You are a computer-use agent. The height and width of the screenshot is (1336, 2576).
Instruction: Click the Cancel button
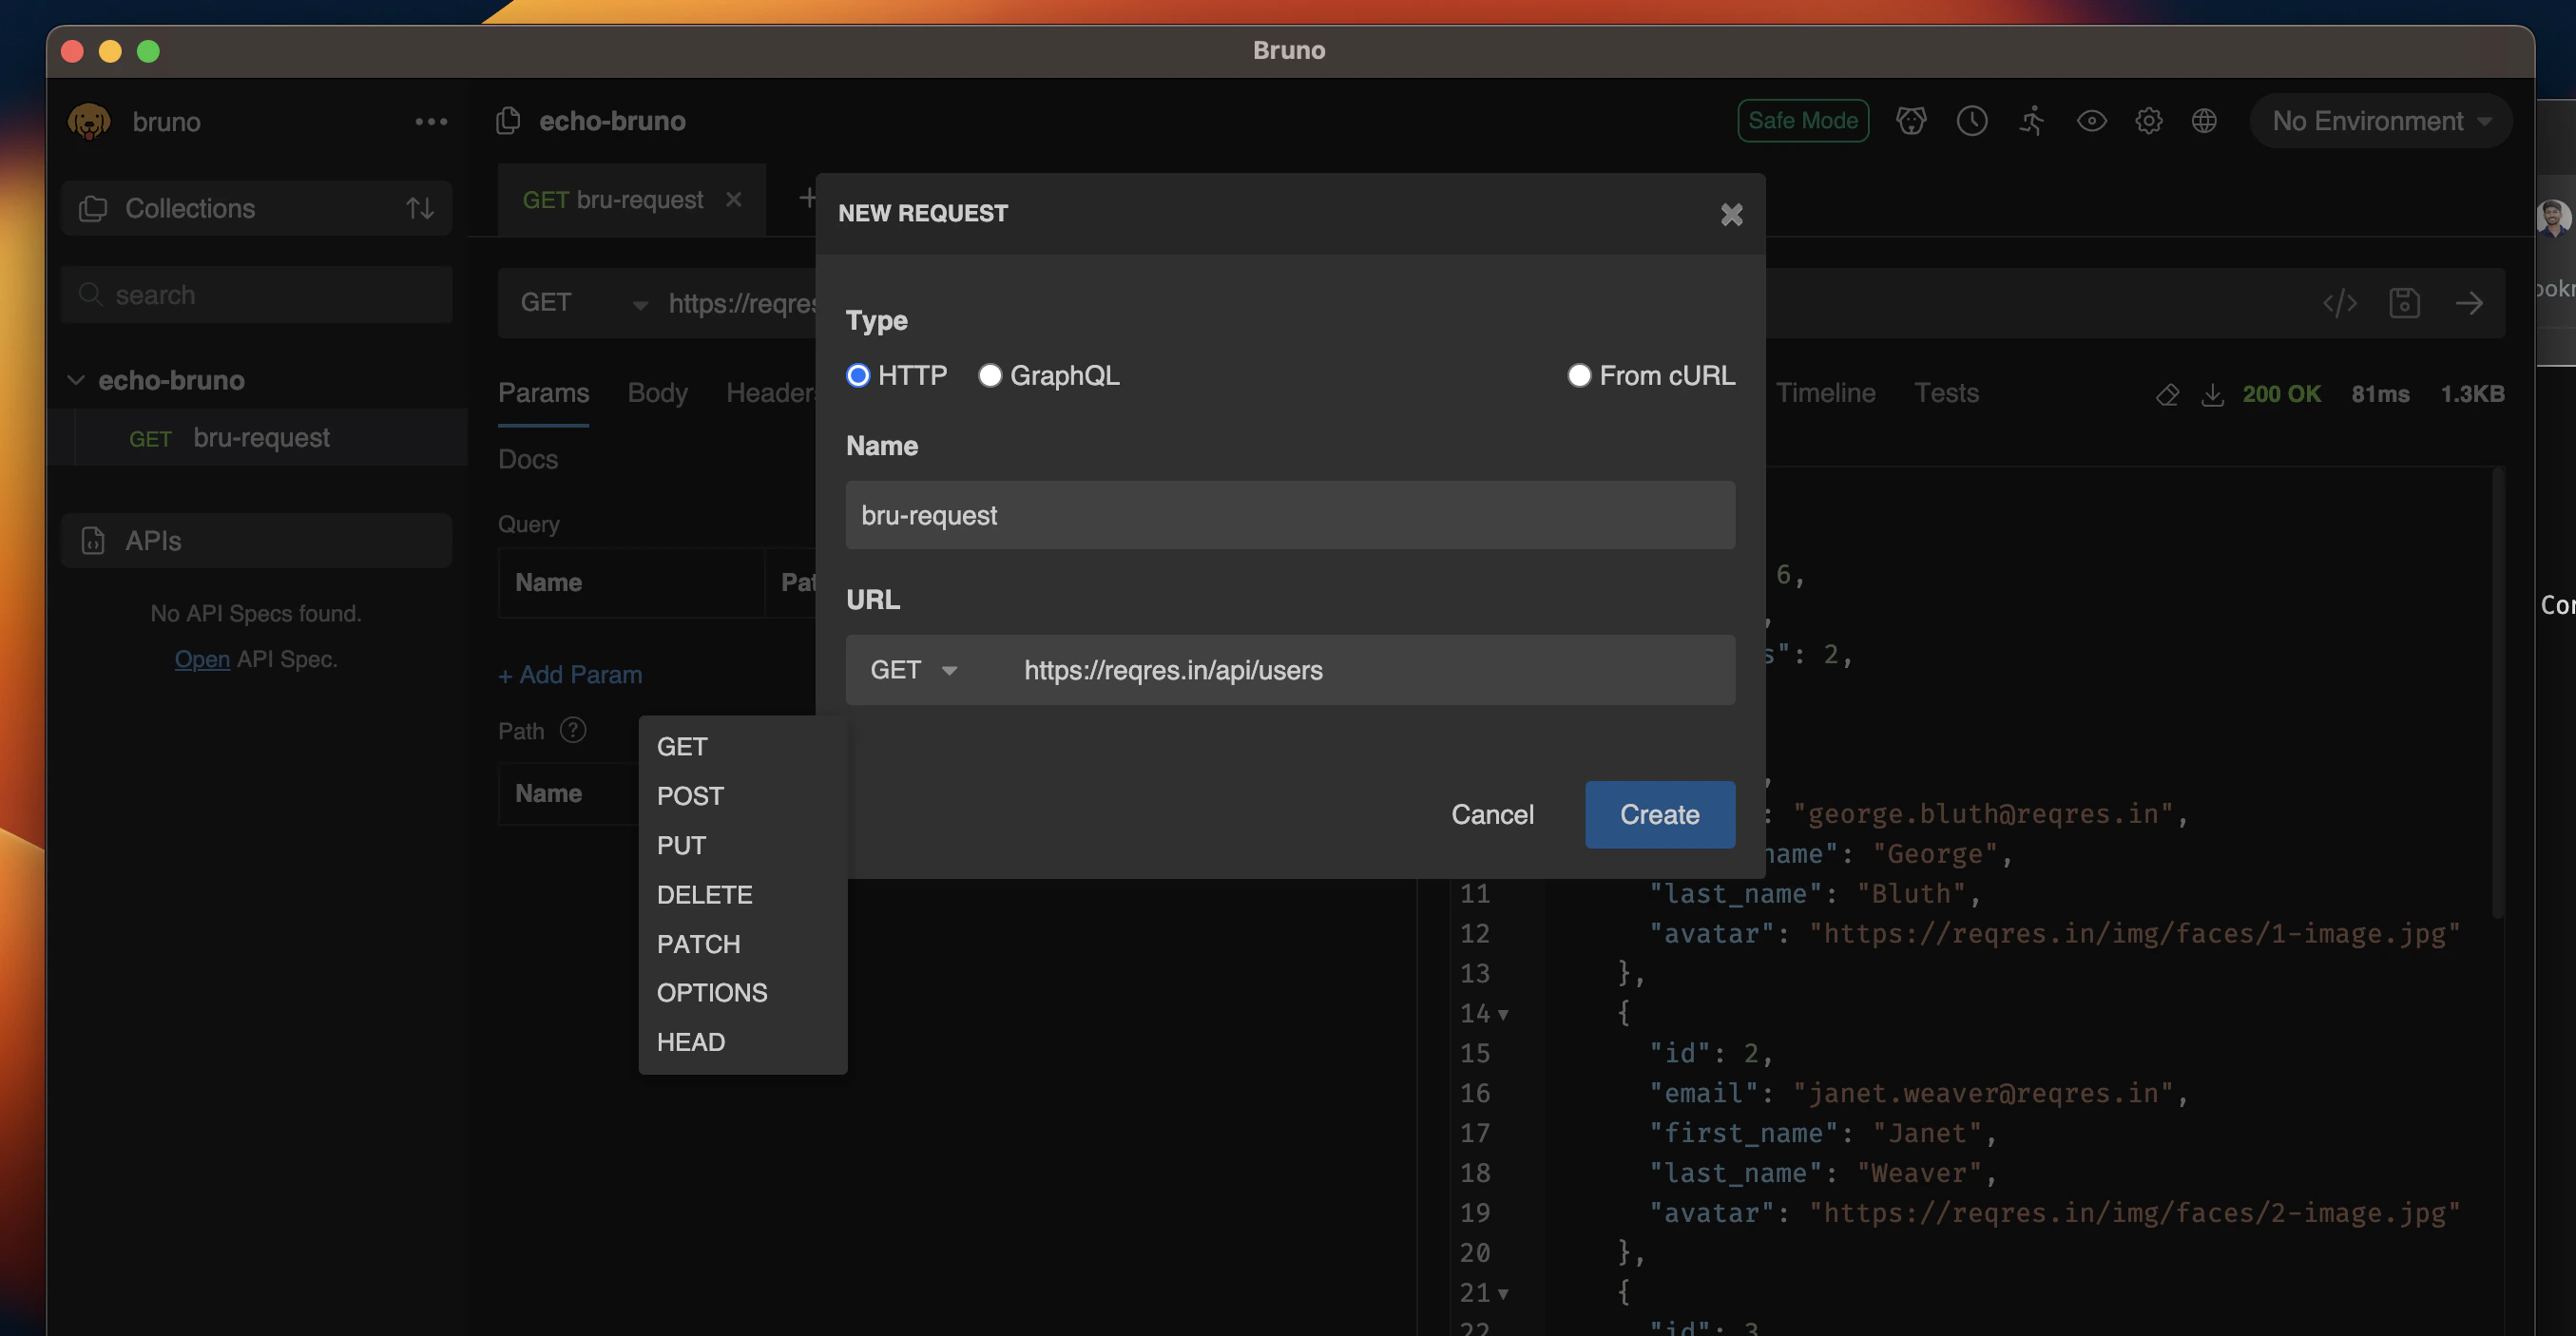pos(1492,815)
